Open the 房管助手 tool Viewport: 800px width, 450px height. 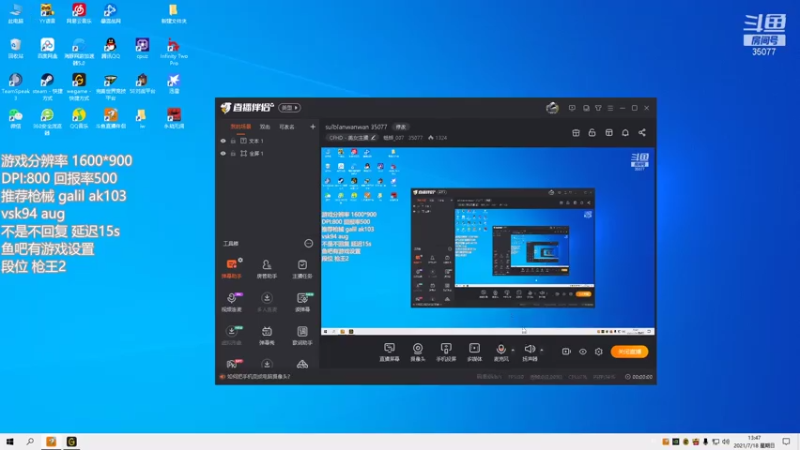pos(267,268)
